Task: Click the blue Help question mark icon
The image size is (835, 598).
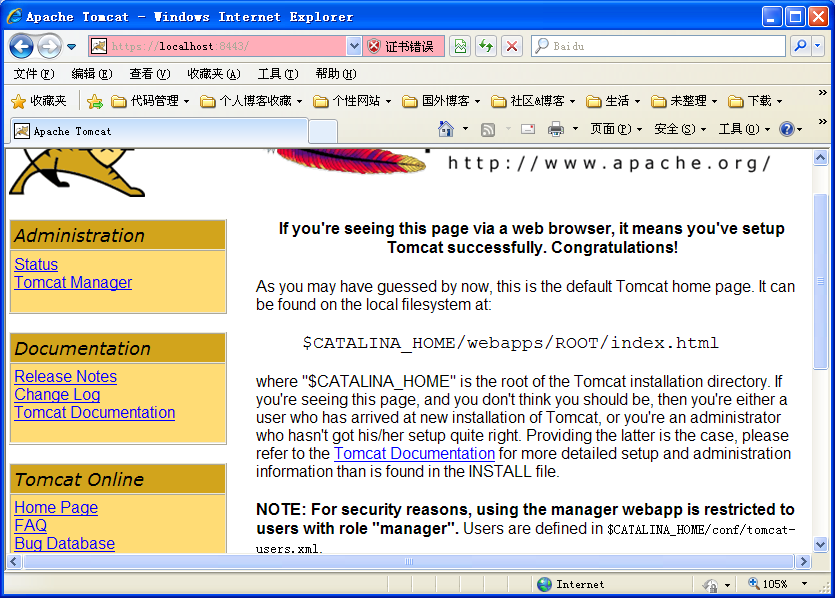Action: tap(787, 129)
